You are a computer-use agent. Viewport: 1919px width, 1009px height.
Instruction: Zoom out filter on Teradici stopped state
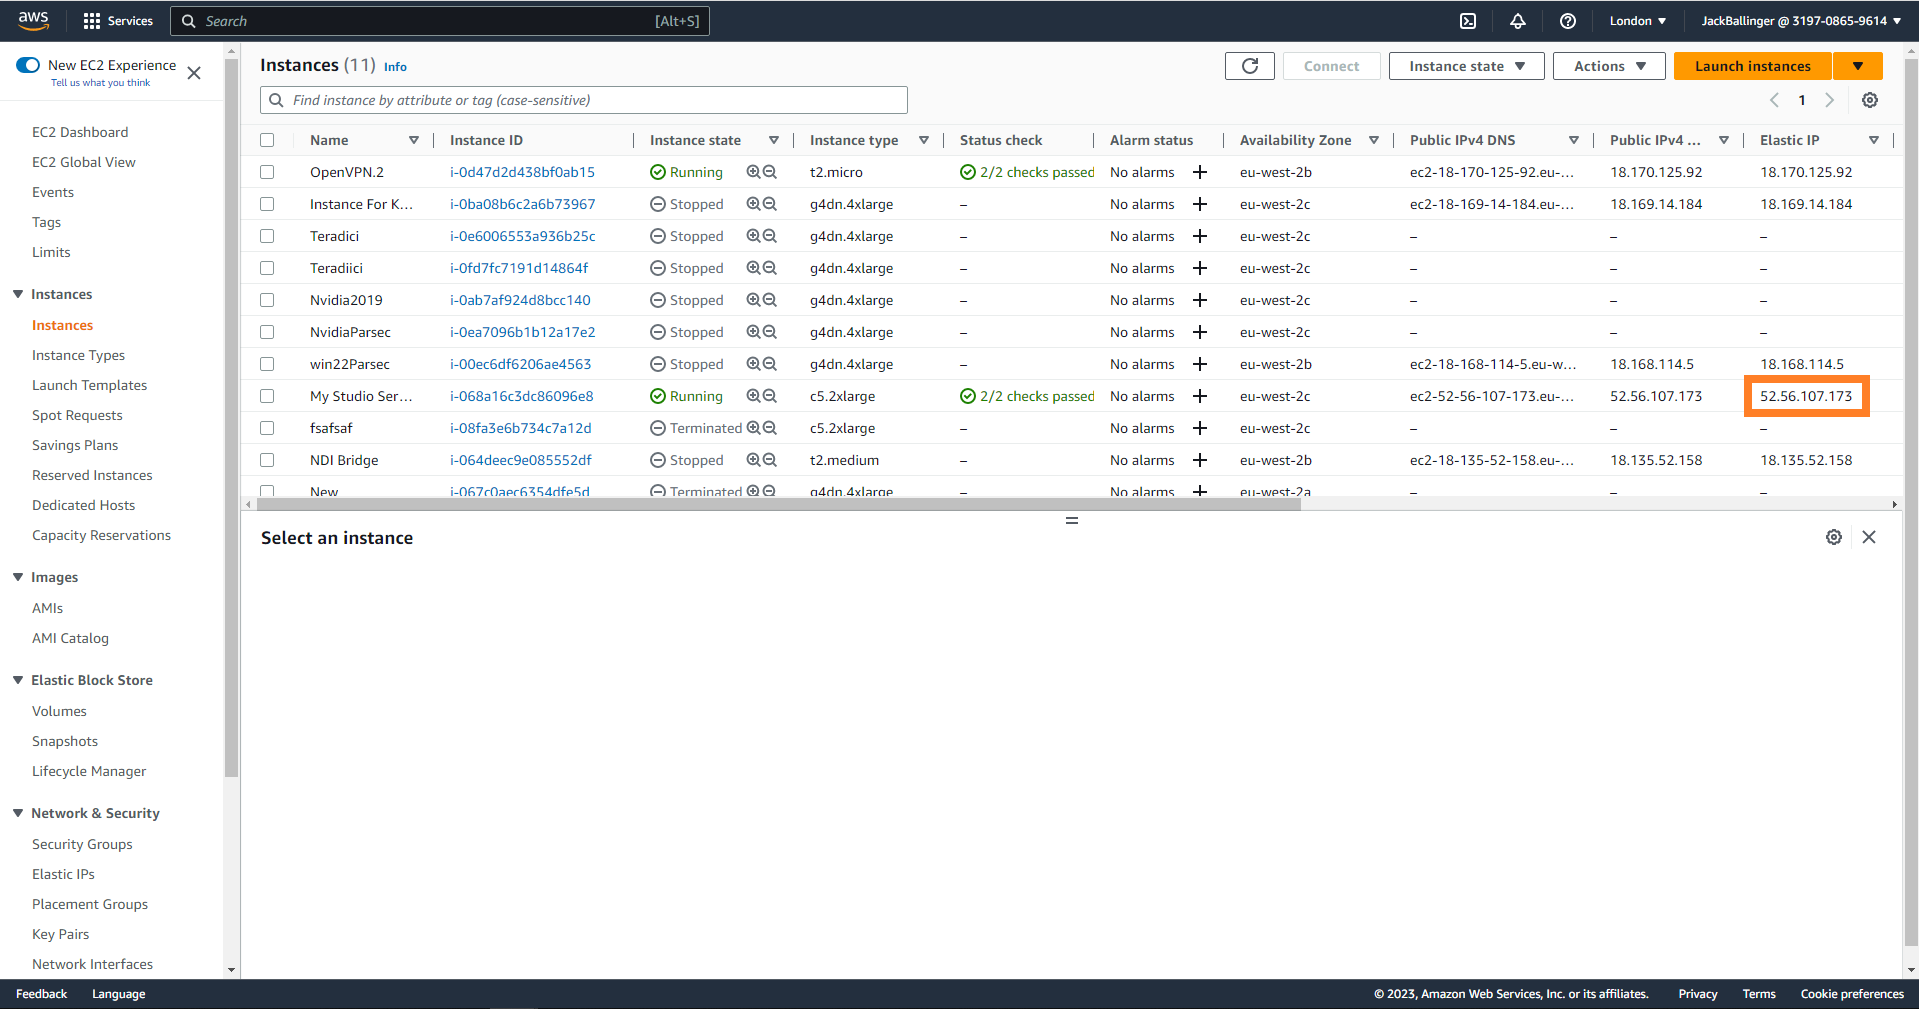point(770,236)
